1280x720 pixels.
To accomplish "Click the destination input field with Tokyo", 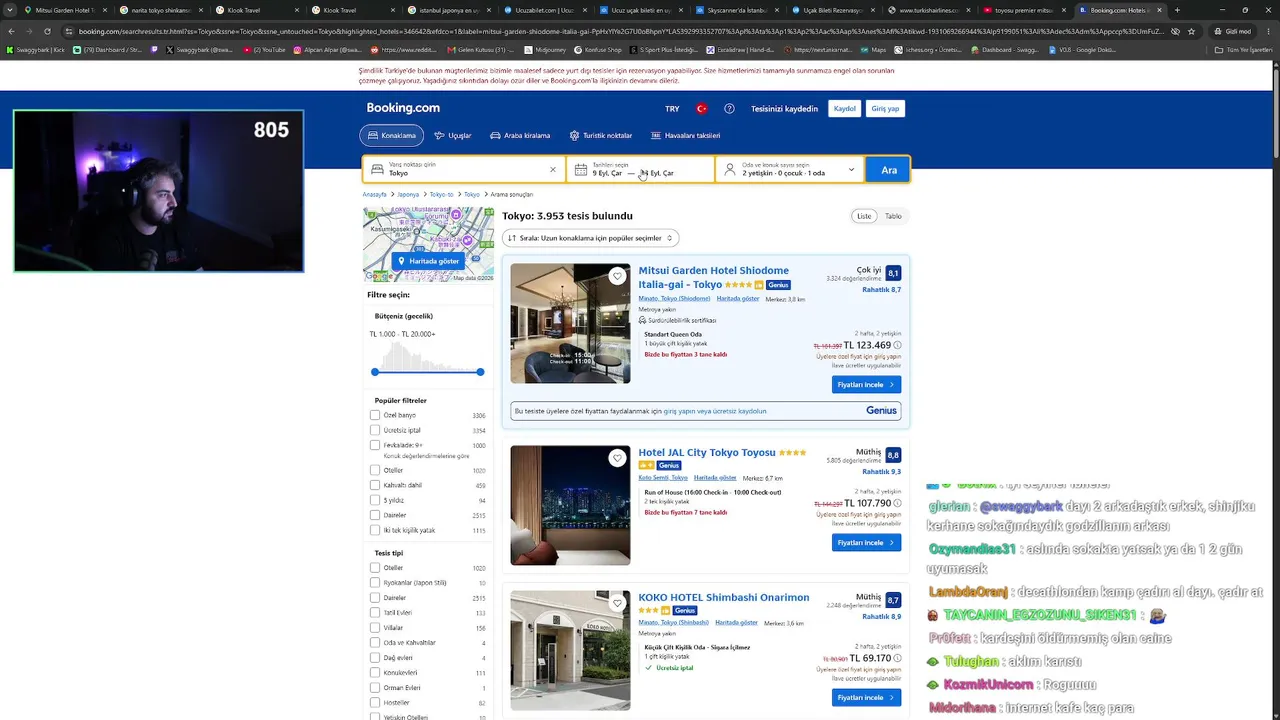I will coord(465,170).
